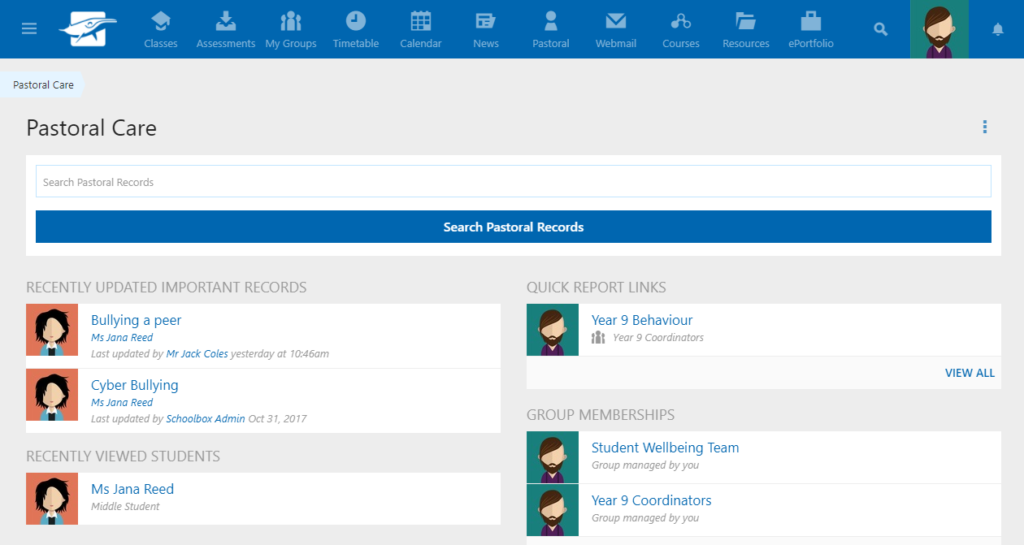Expand the three-dot page options menu
Image resolution: width=1024 pixels, height=545 pixels.
pos(985,127)
